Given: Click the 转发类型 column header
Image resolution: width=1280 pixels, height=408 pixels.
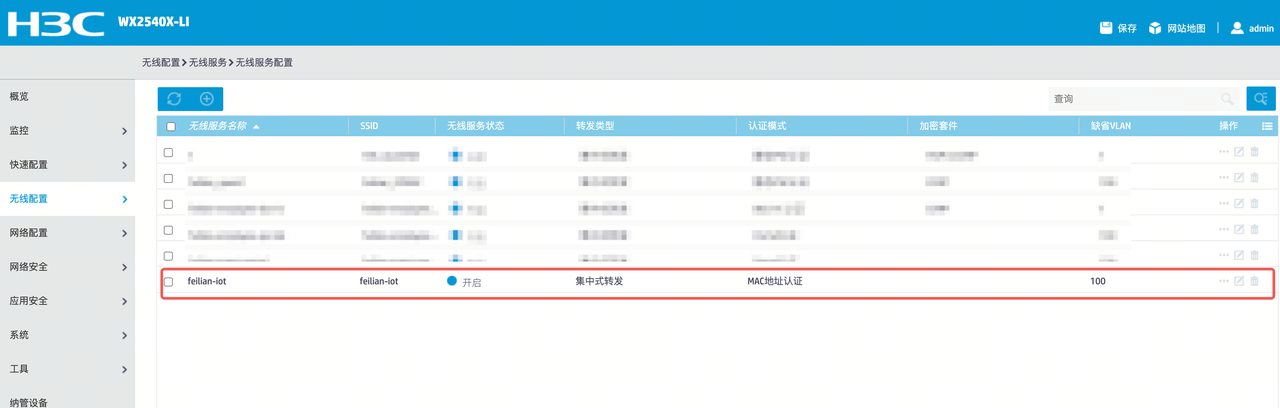Looking at the screenshot, I should [x=595, y=126].
